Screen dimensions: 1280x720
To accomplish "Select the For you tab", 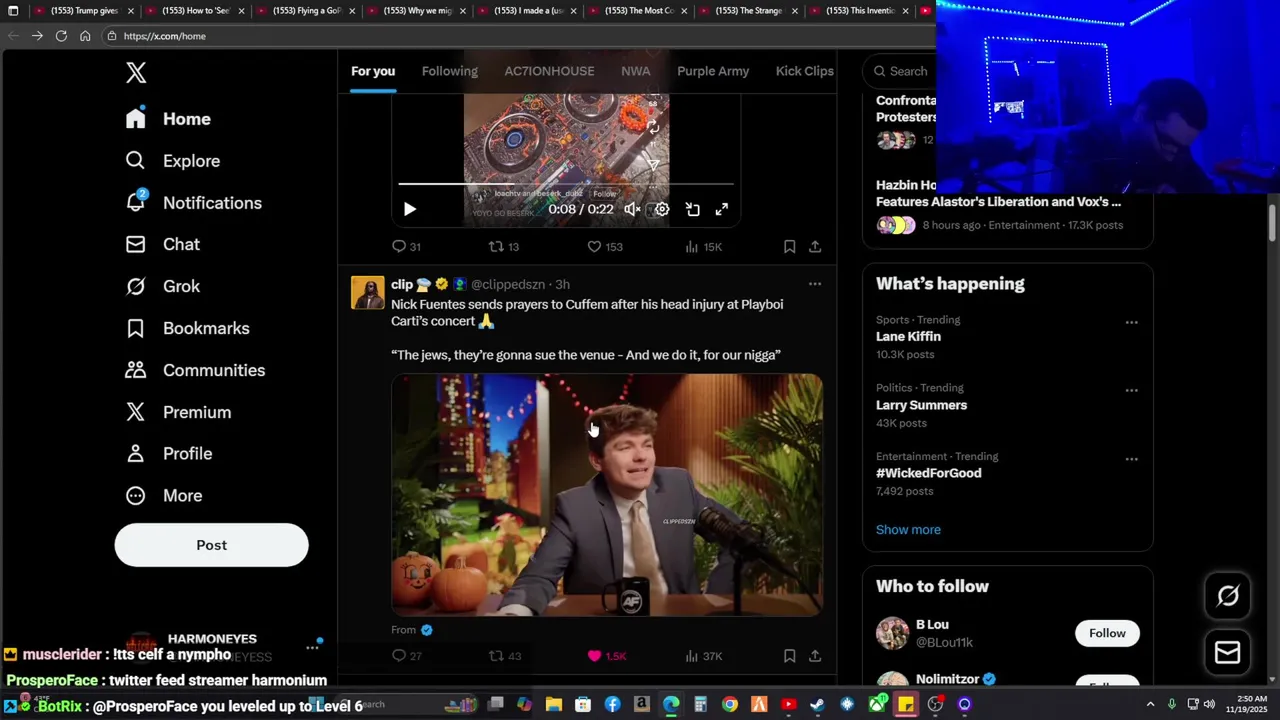I will click(x=373, y=71).
